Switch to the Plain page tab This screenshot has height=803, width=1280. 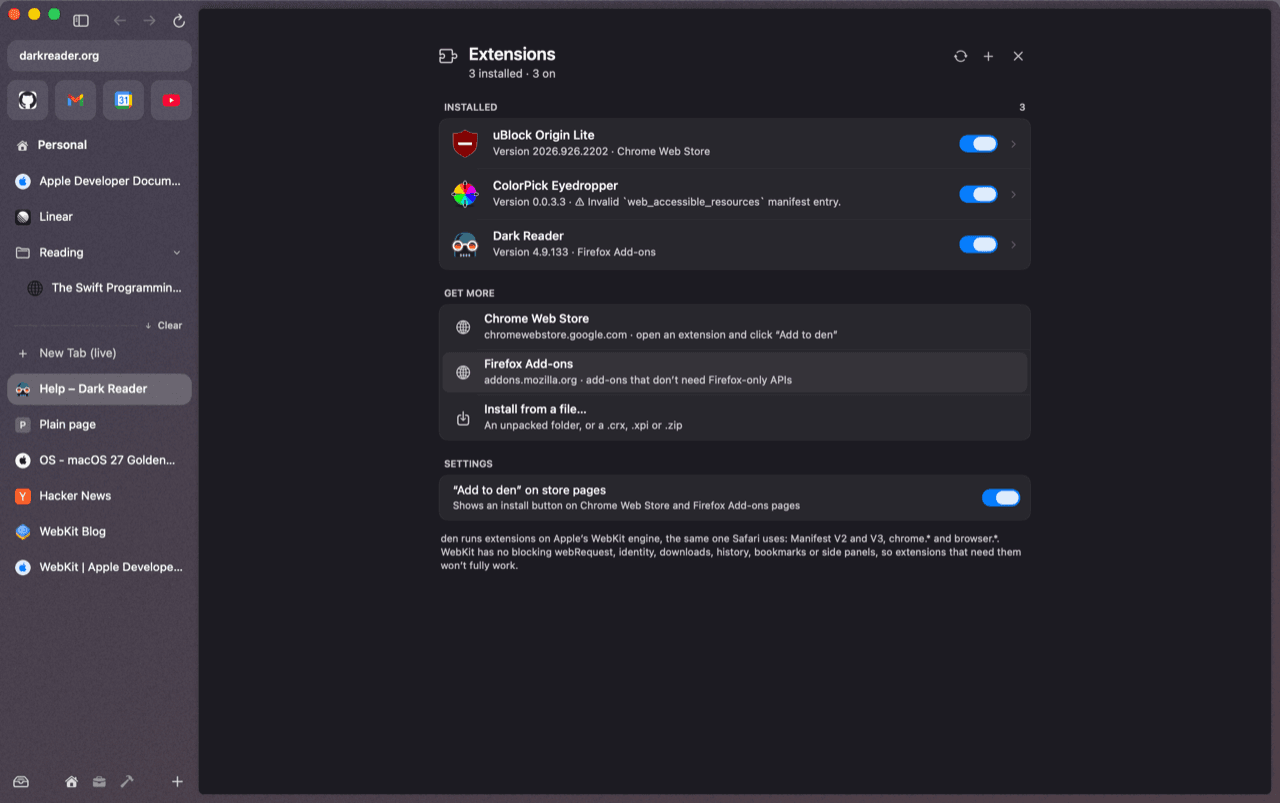click(x=99, y=425)
